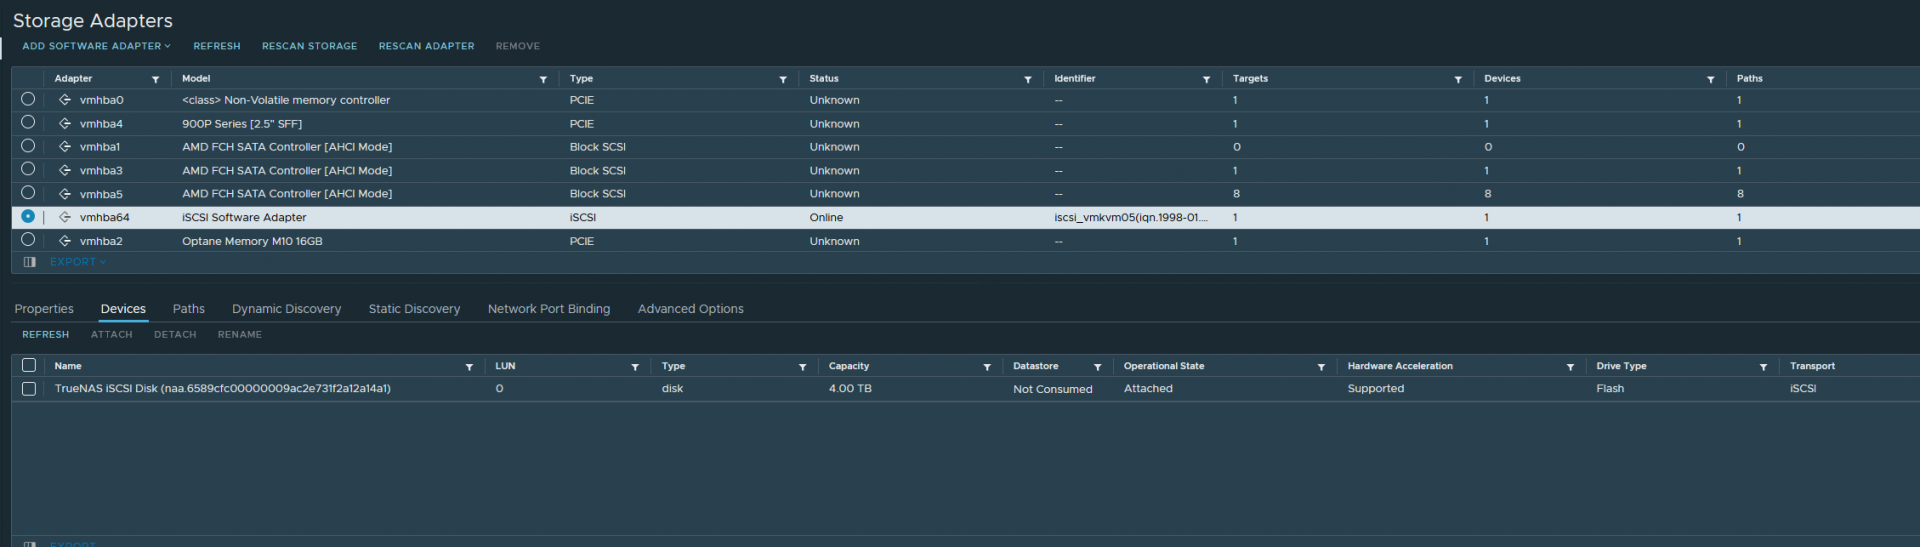Click 900P Series model text
The height and width of the screenshot is (547, 1920).
(x=242, y=124)
